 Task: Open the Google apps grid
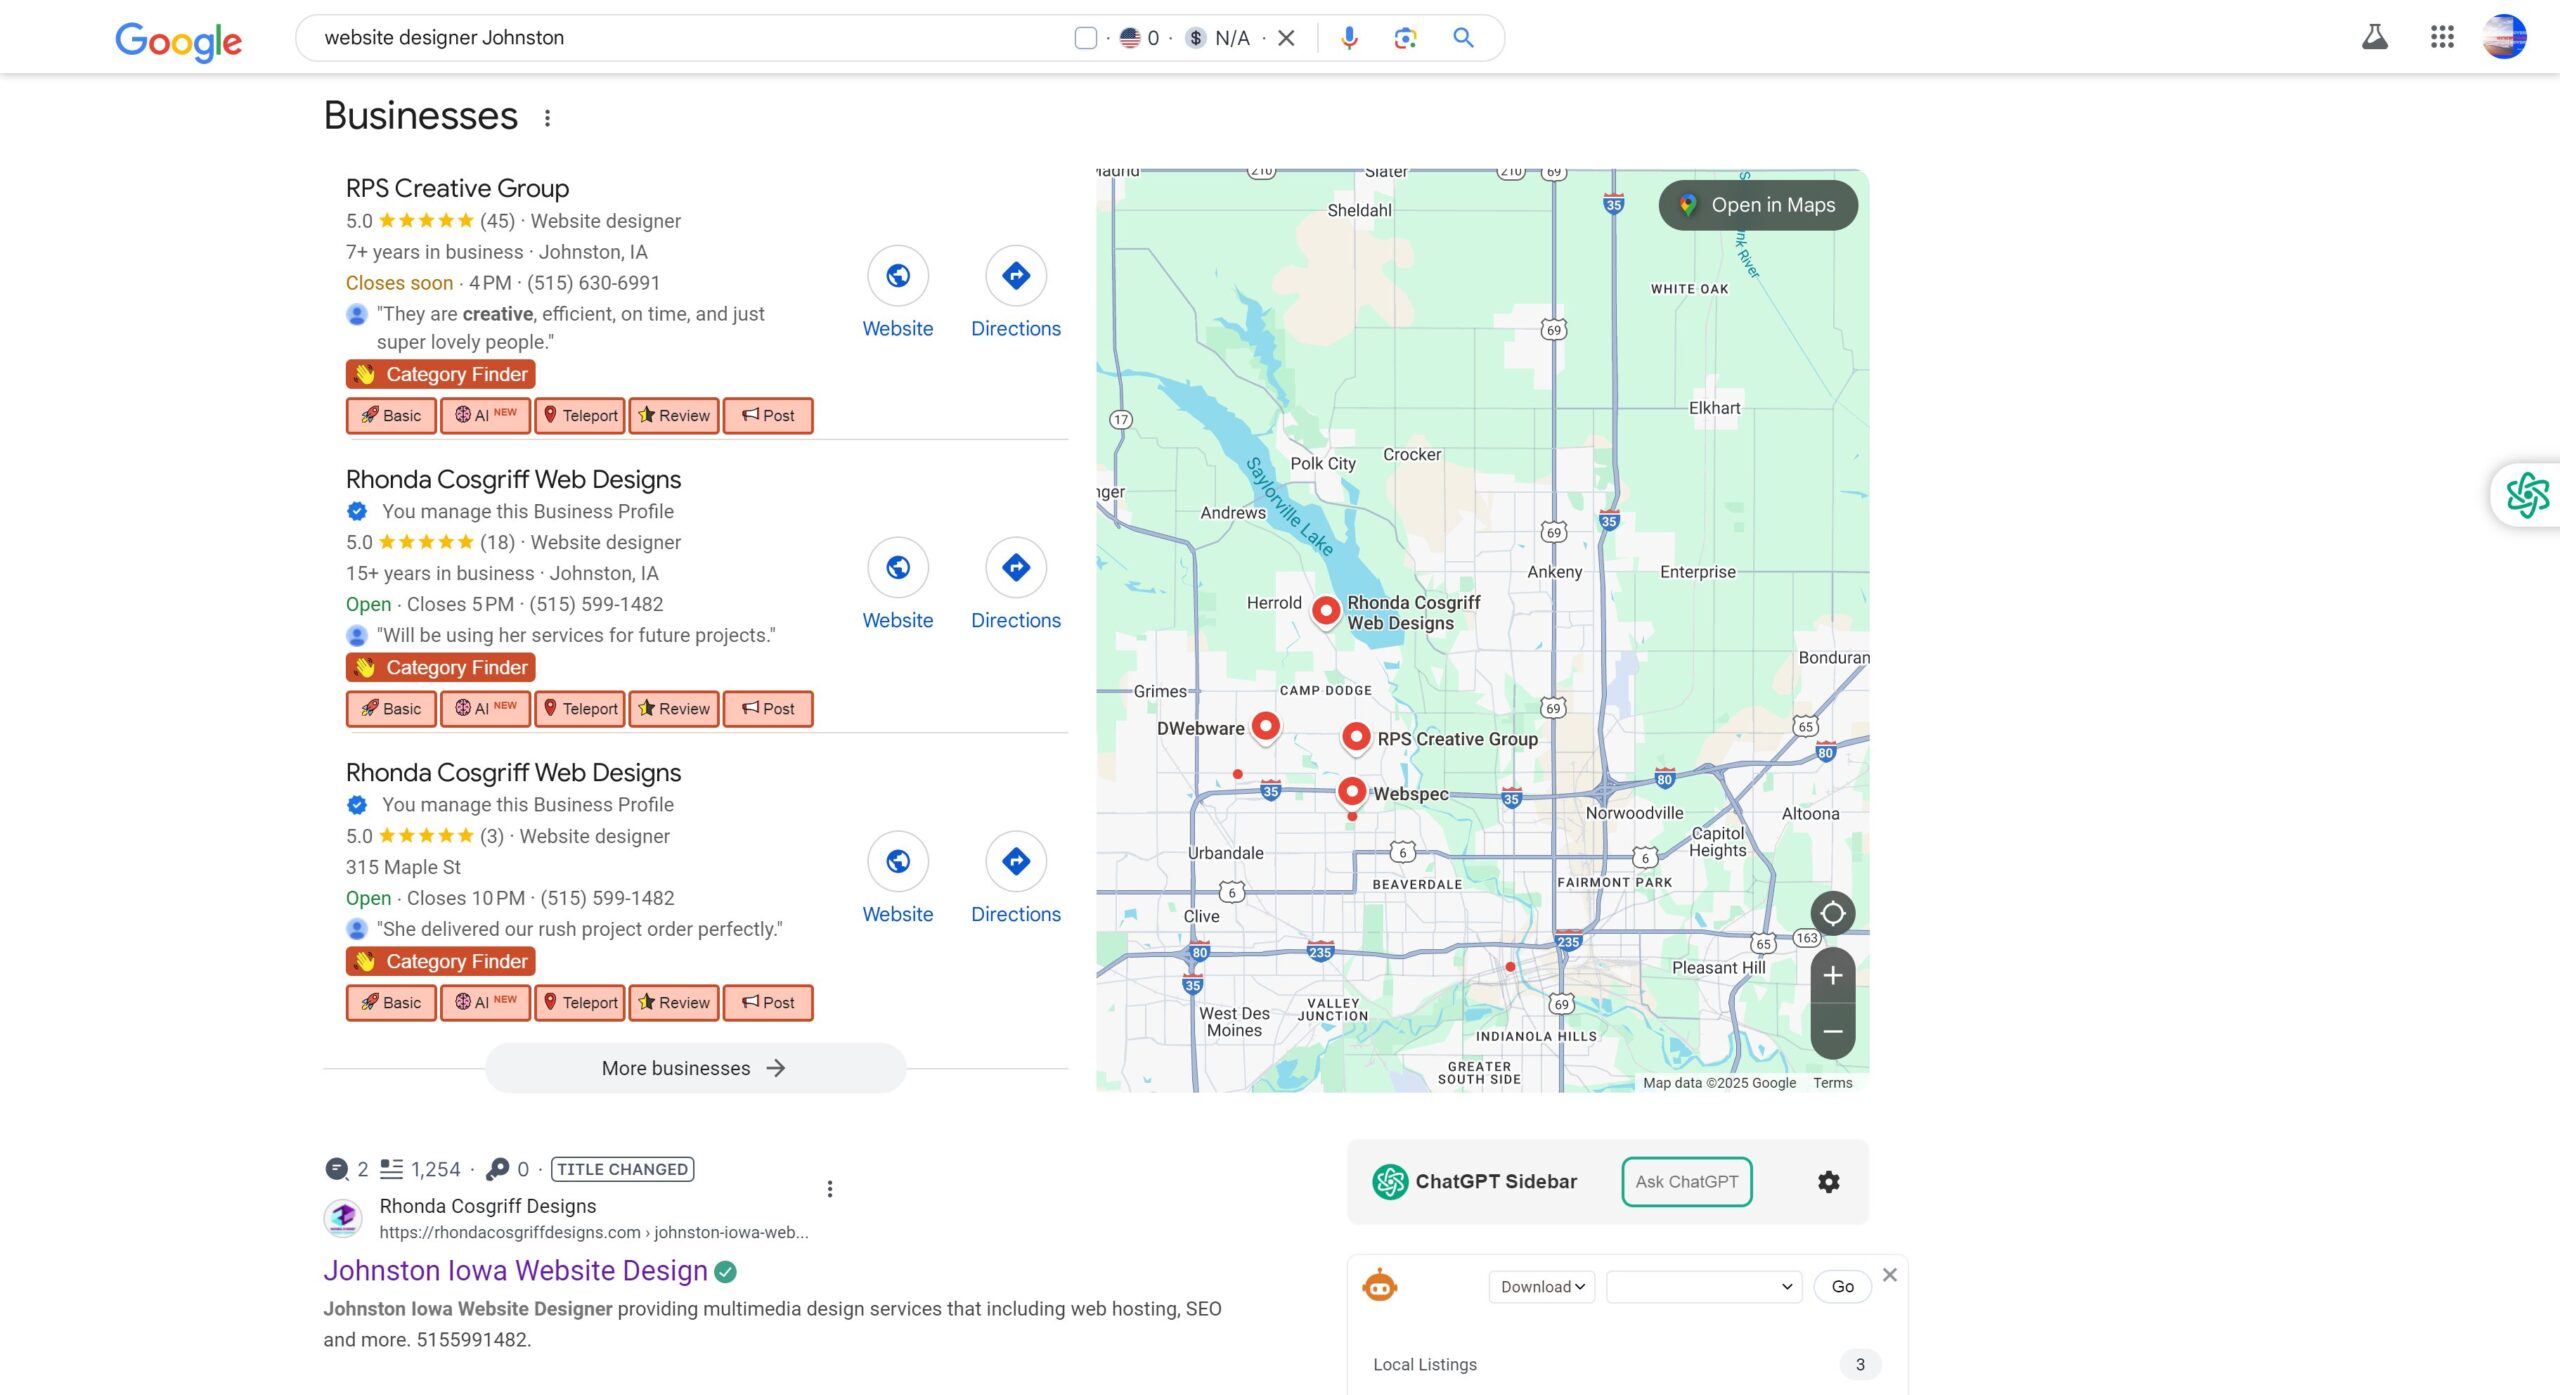coord(2442,37)
